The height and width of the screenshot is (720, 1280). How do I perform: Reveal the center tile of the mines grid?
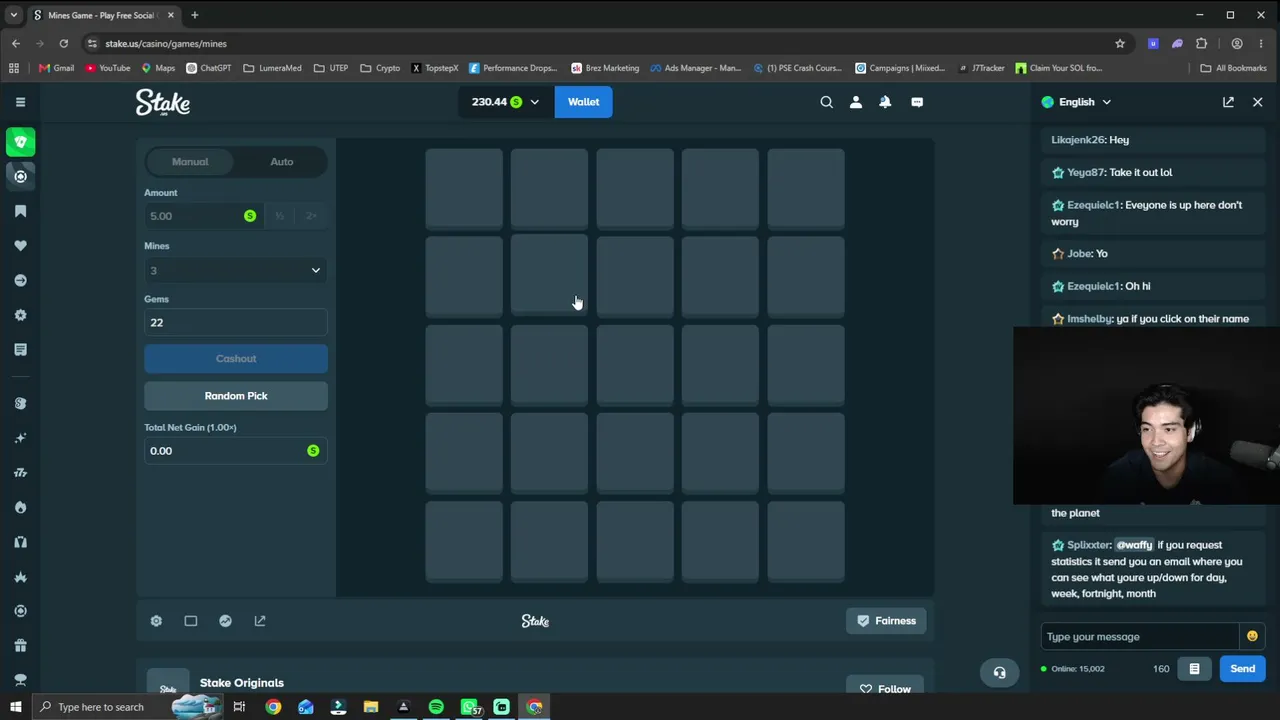[635, 366]
